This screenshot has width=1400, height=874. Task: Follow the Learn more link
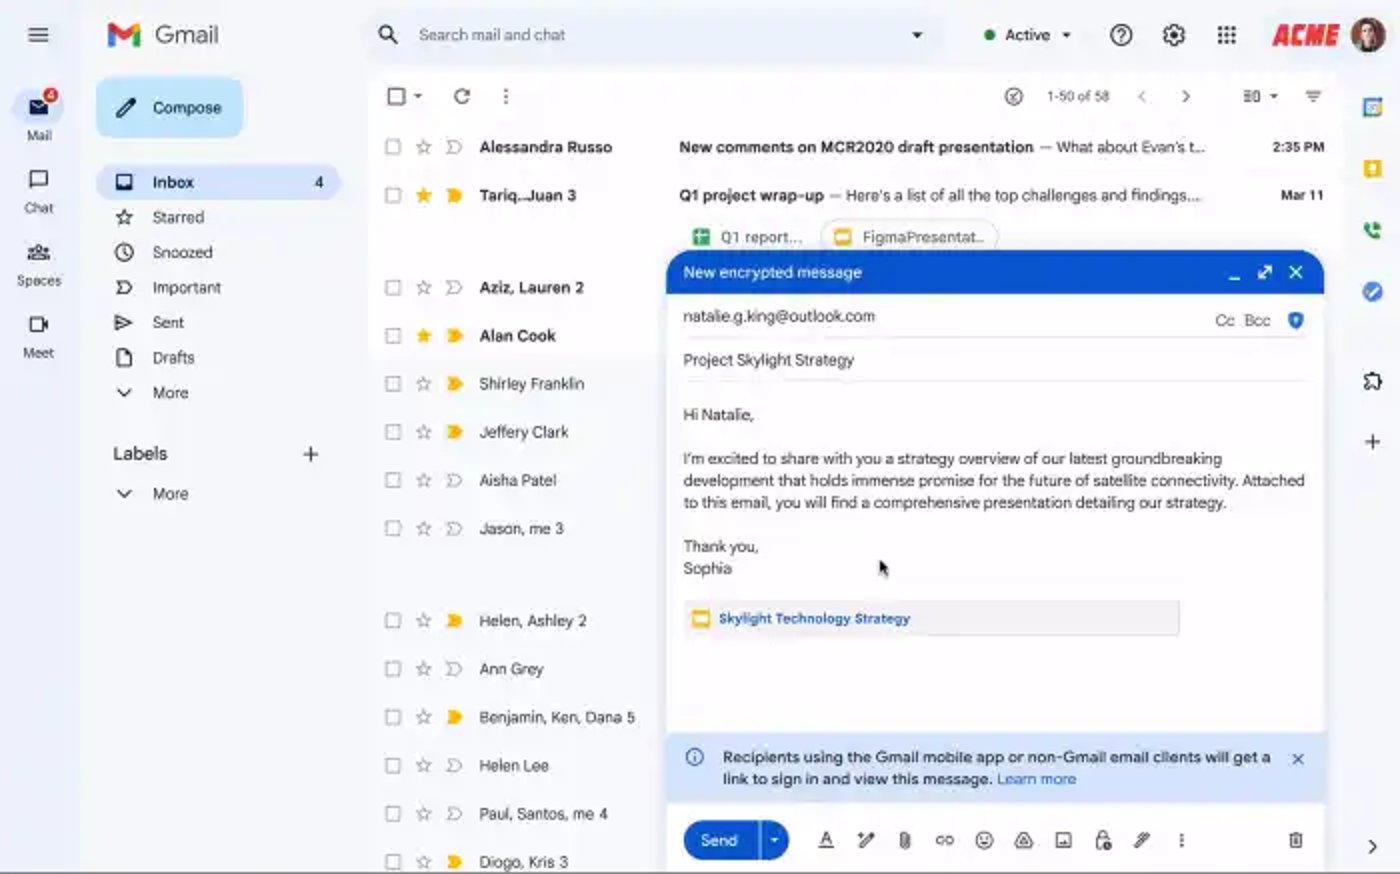(1036, 779)
